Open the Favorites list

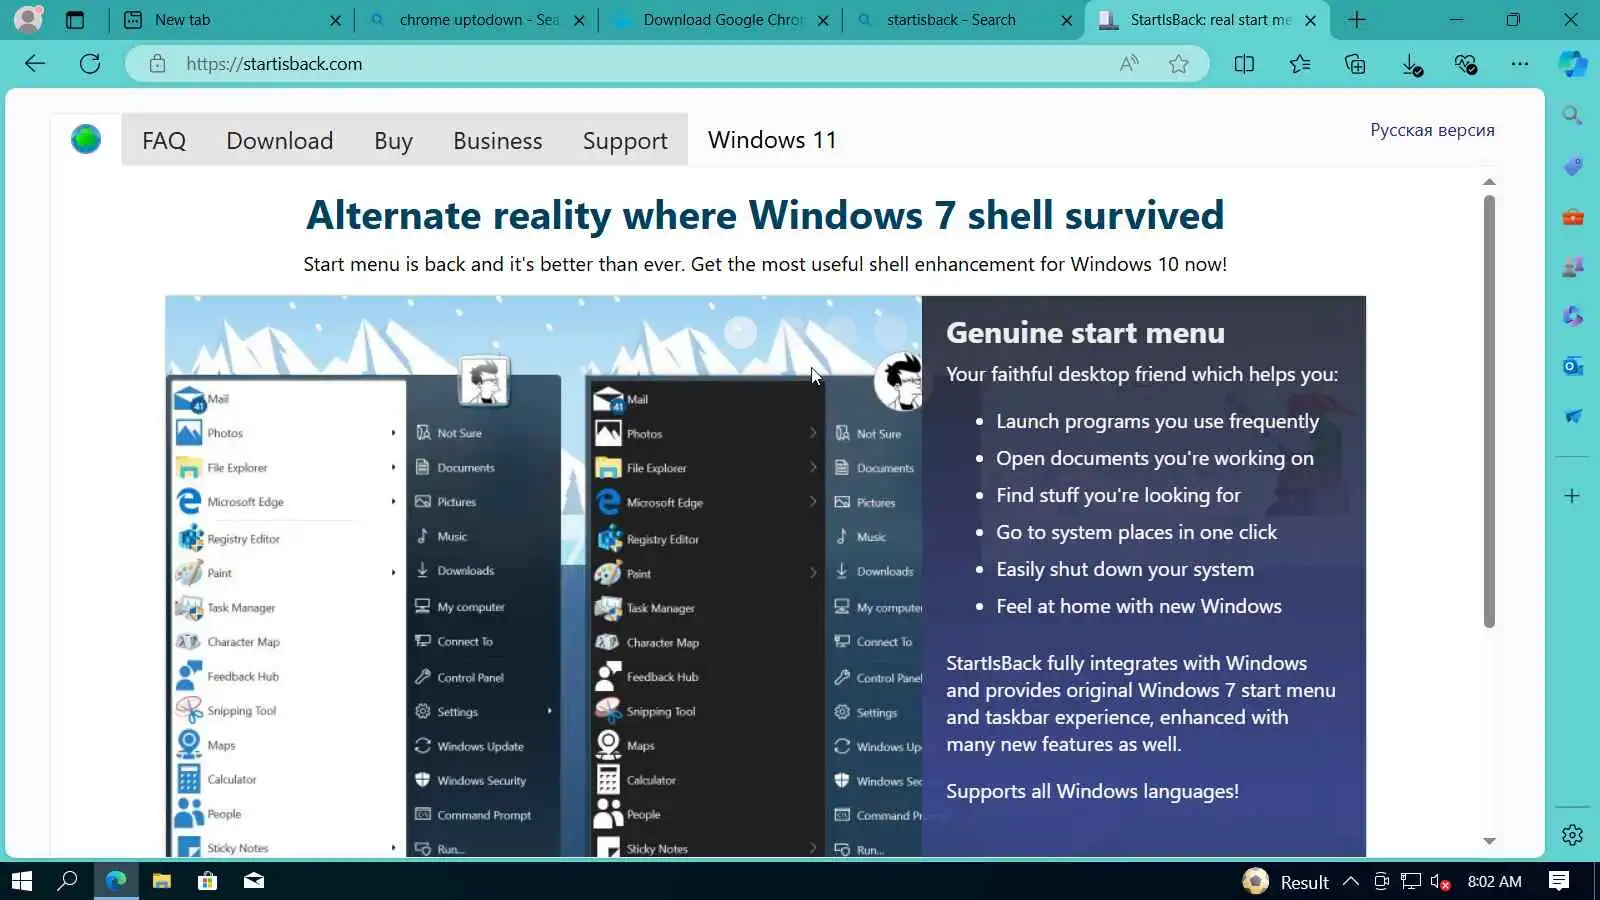tap(1300, 64)
